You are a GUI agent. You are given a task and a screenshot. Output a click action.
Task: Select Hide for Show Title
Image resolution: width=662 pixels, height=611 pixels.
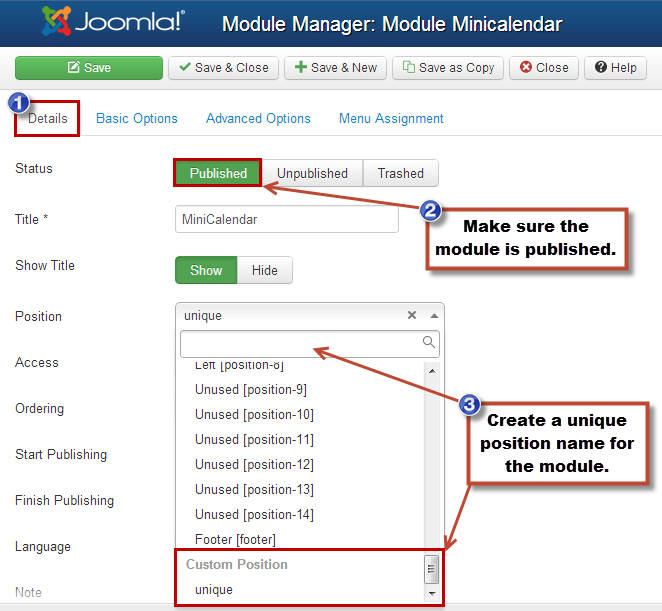click(x=265, y=270)
